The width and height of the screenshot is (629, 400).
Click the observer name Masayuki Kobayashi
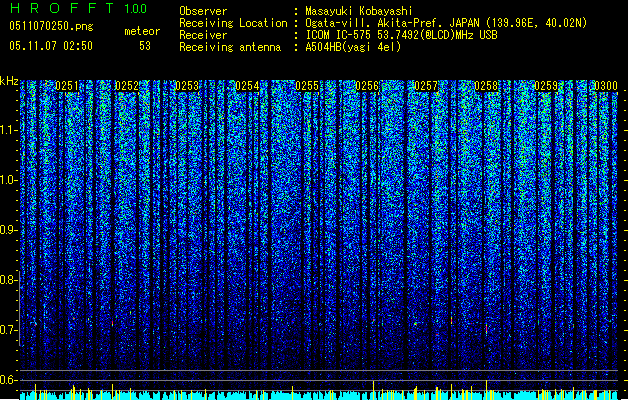[359, 11]
